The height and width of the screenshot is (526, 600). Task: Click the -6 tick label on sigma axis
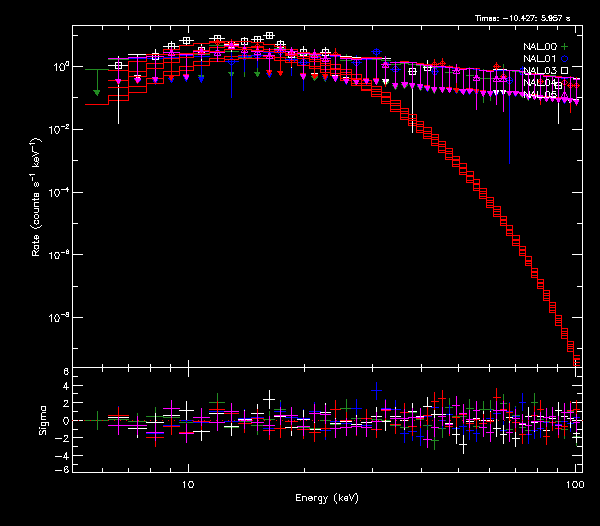(62, 469)
